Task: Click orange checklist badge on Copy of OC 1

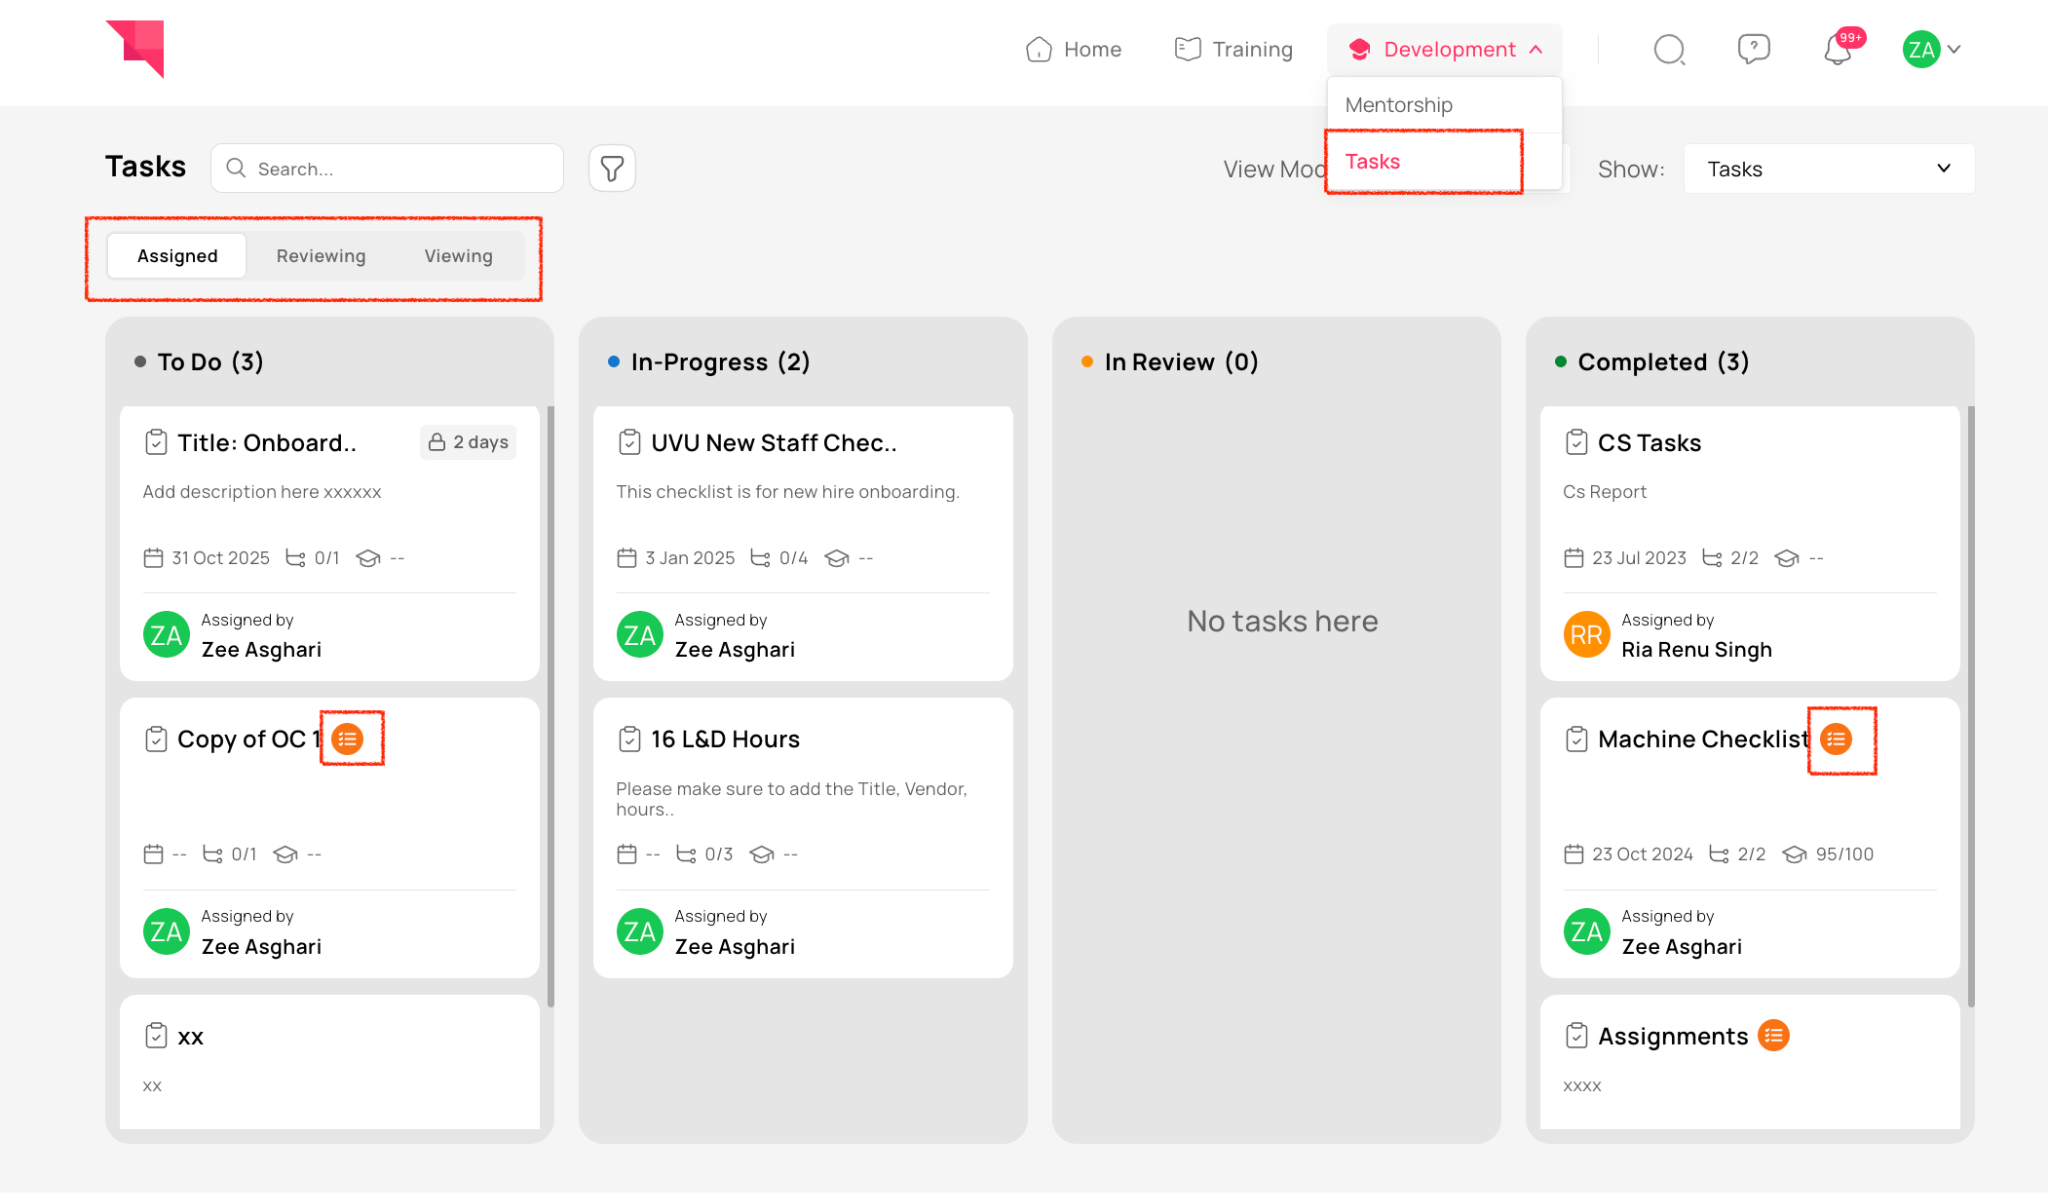Action: pos(347,739)
